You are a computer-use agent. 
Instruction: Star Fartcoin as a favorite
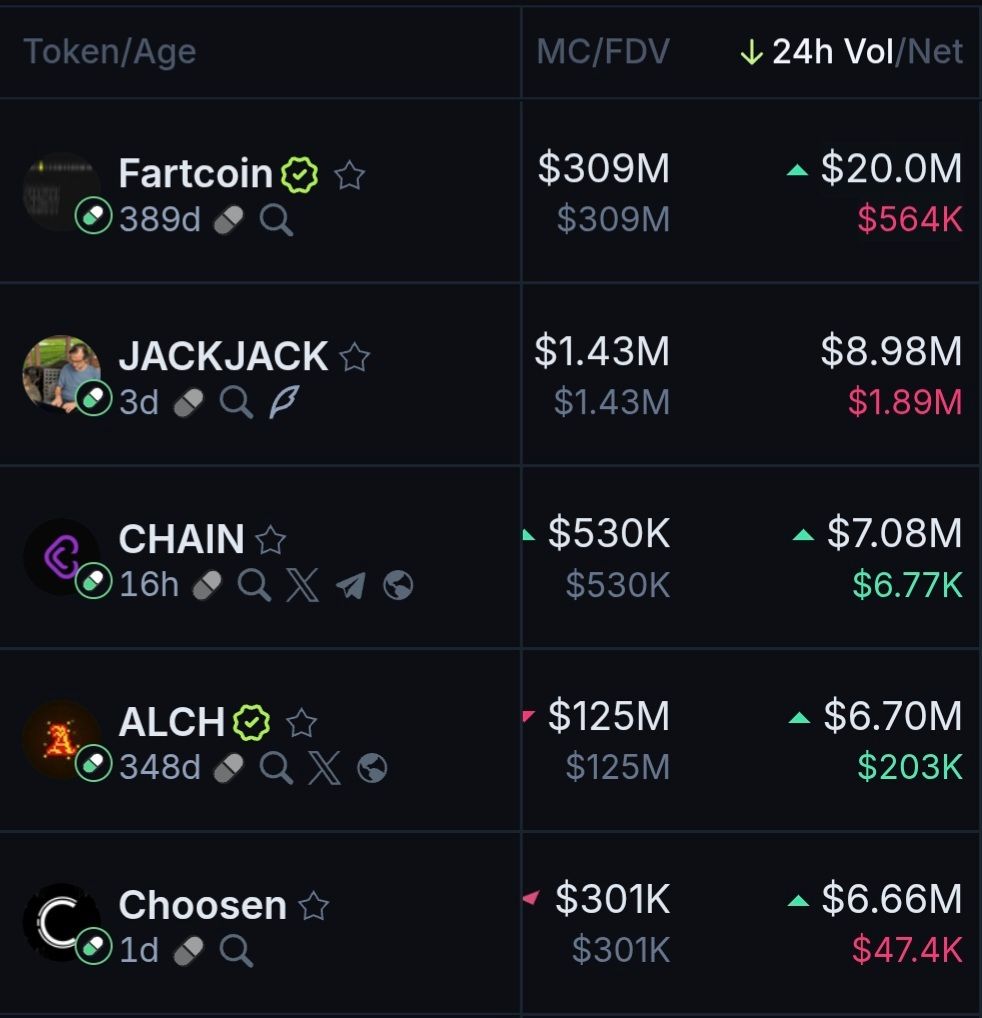349,176
